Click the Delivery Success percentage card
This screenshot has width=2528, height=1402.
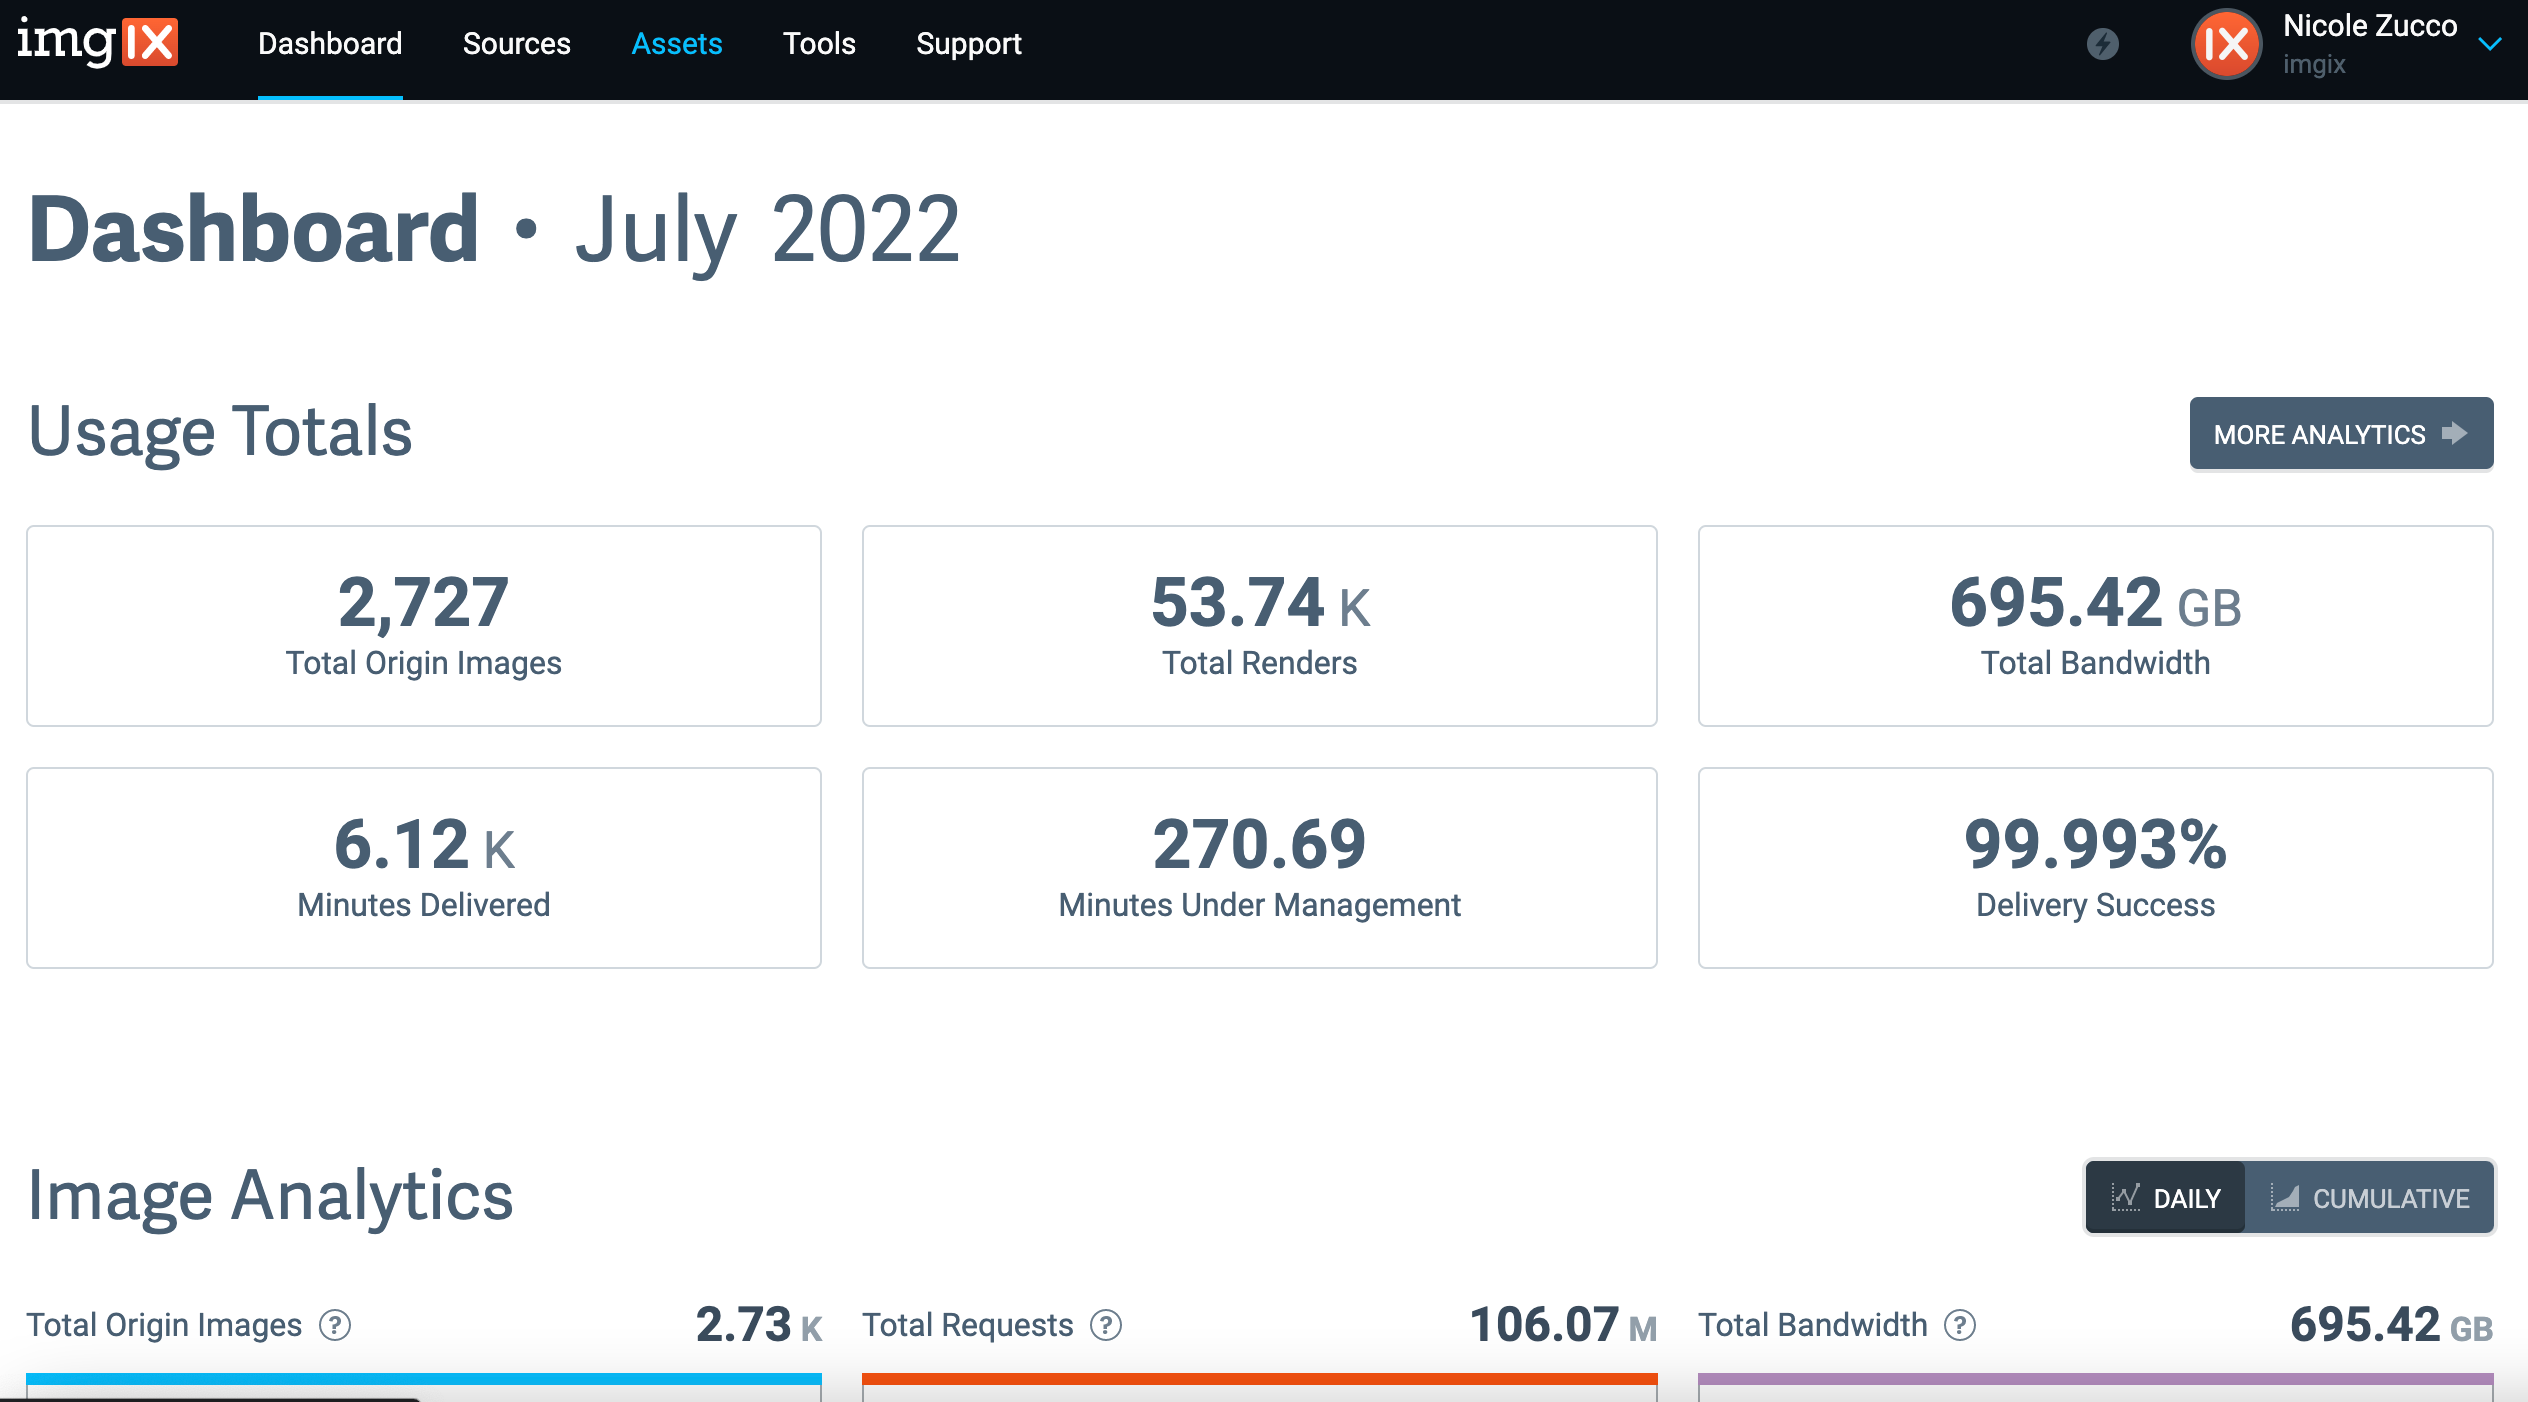(2094, 868)
